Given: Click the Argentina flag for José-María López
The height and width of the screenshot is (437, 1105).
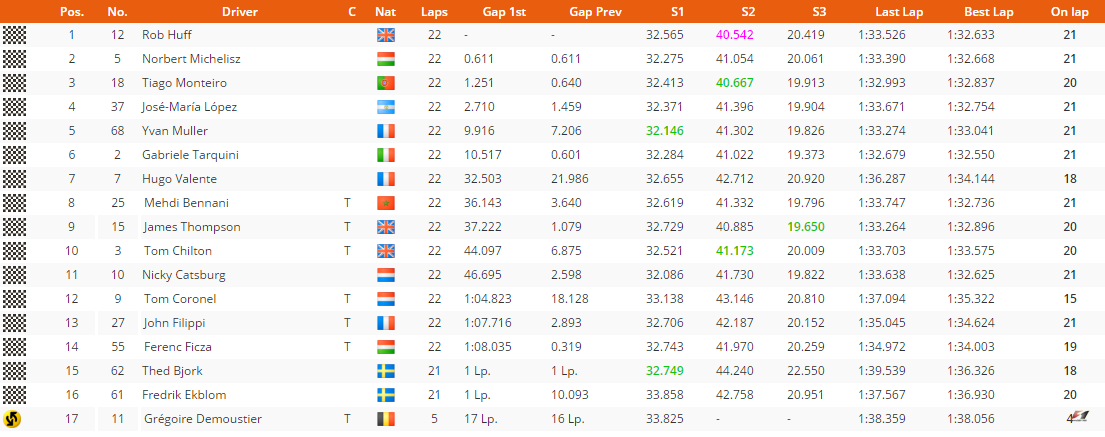Looking at the screenshot, I should (387, 107).
